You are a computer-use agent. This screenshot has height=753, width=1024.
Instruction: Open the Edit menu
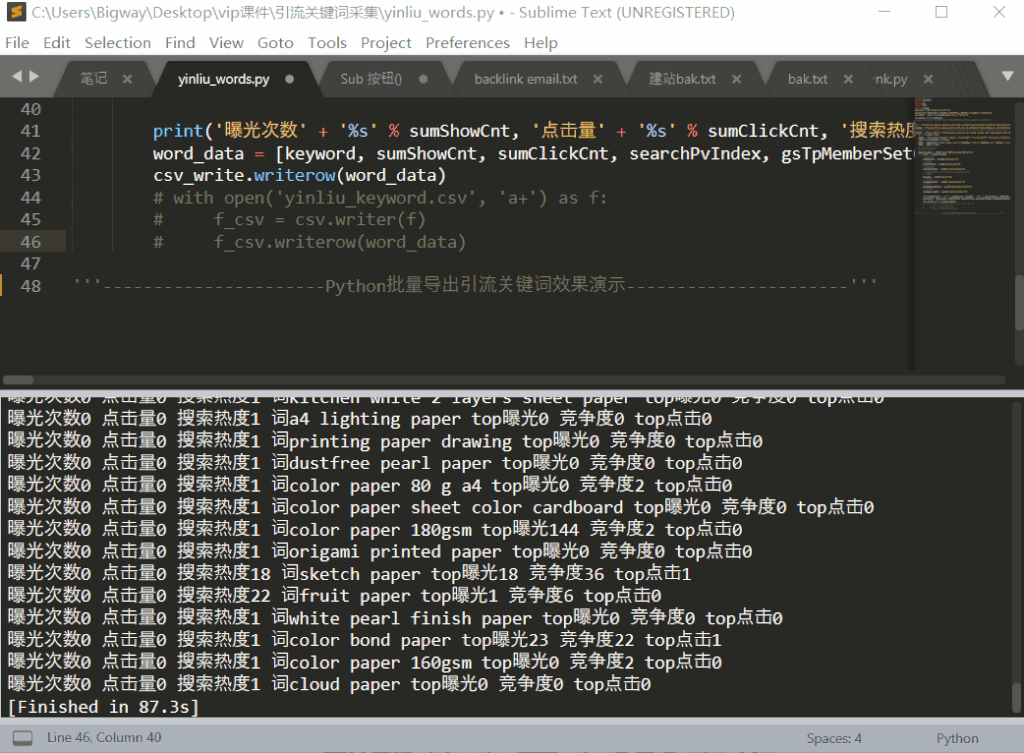click(x=57, y=42)
